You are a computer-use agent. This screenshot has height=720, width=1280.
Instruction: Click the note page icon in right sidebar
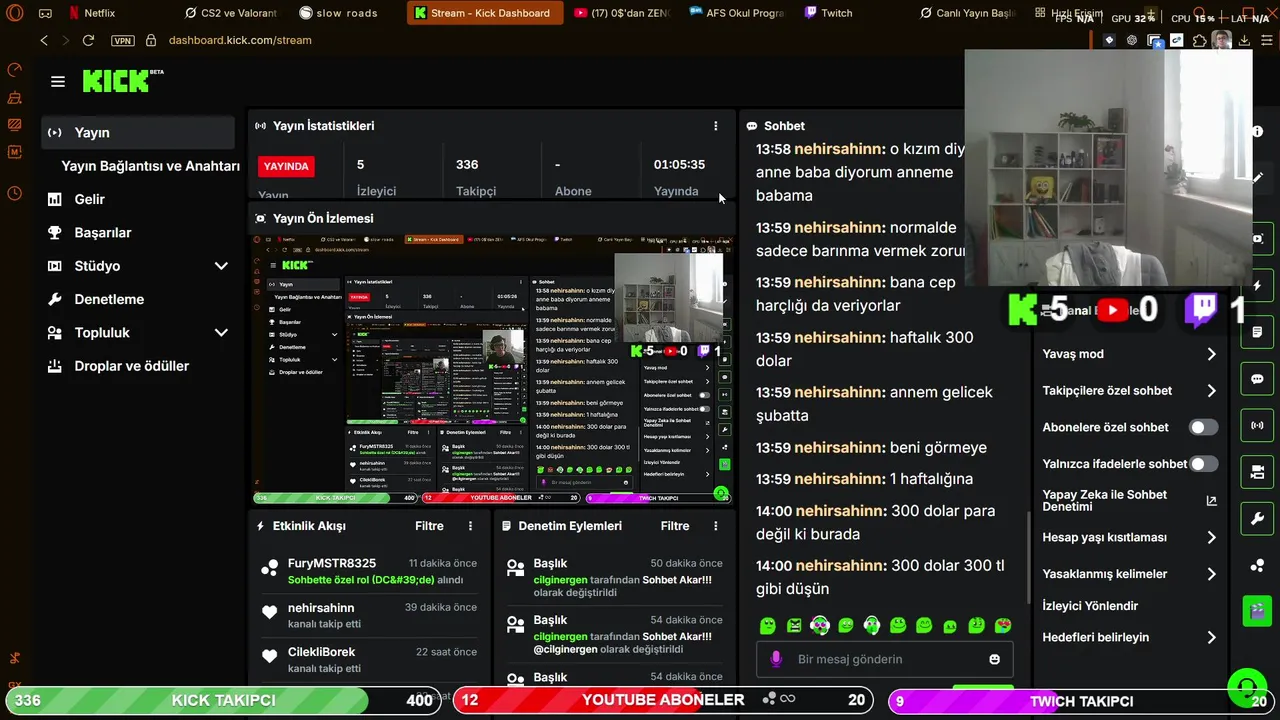coord(1257,332)
